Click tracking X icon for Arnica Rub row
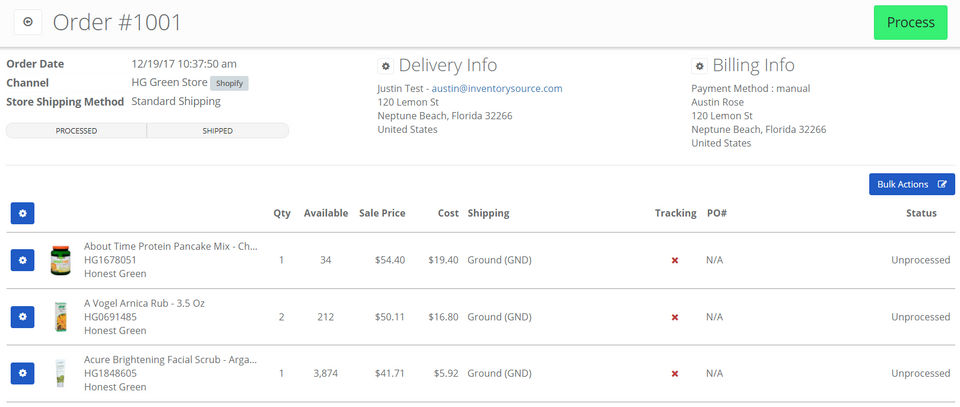 pos(675,317)
